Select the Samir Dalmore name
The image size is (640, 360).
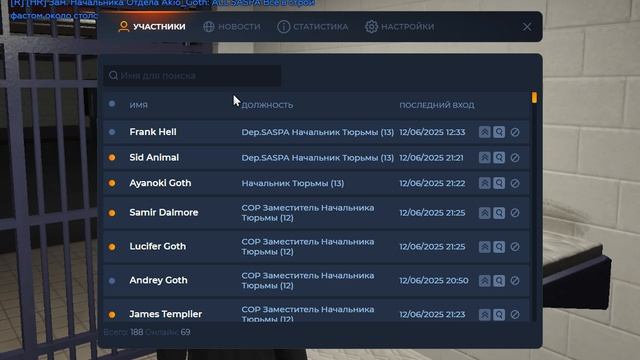[164, 212]
